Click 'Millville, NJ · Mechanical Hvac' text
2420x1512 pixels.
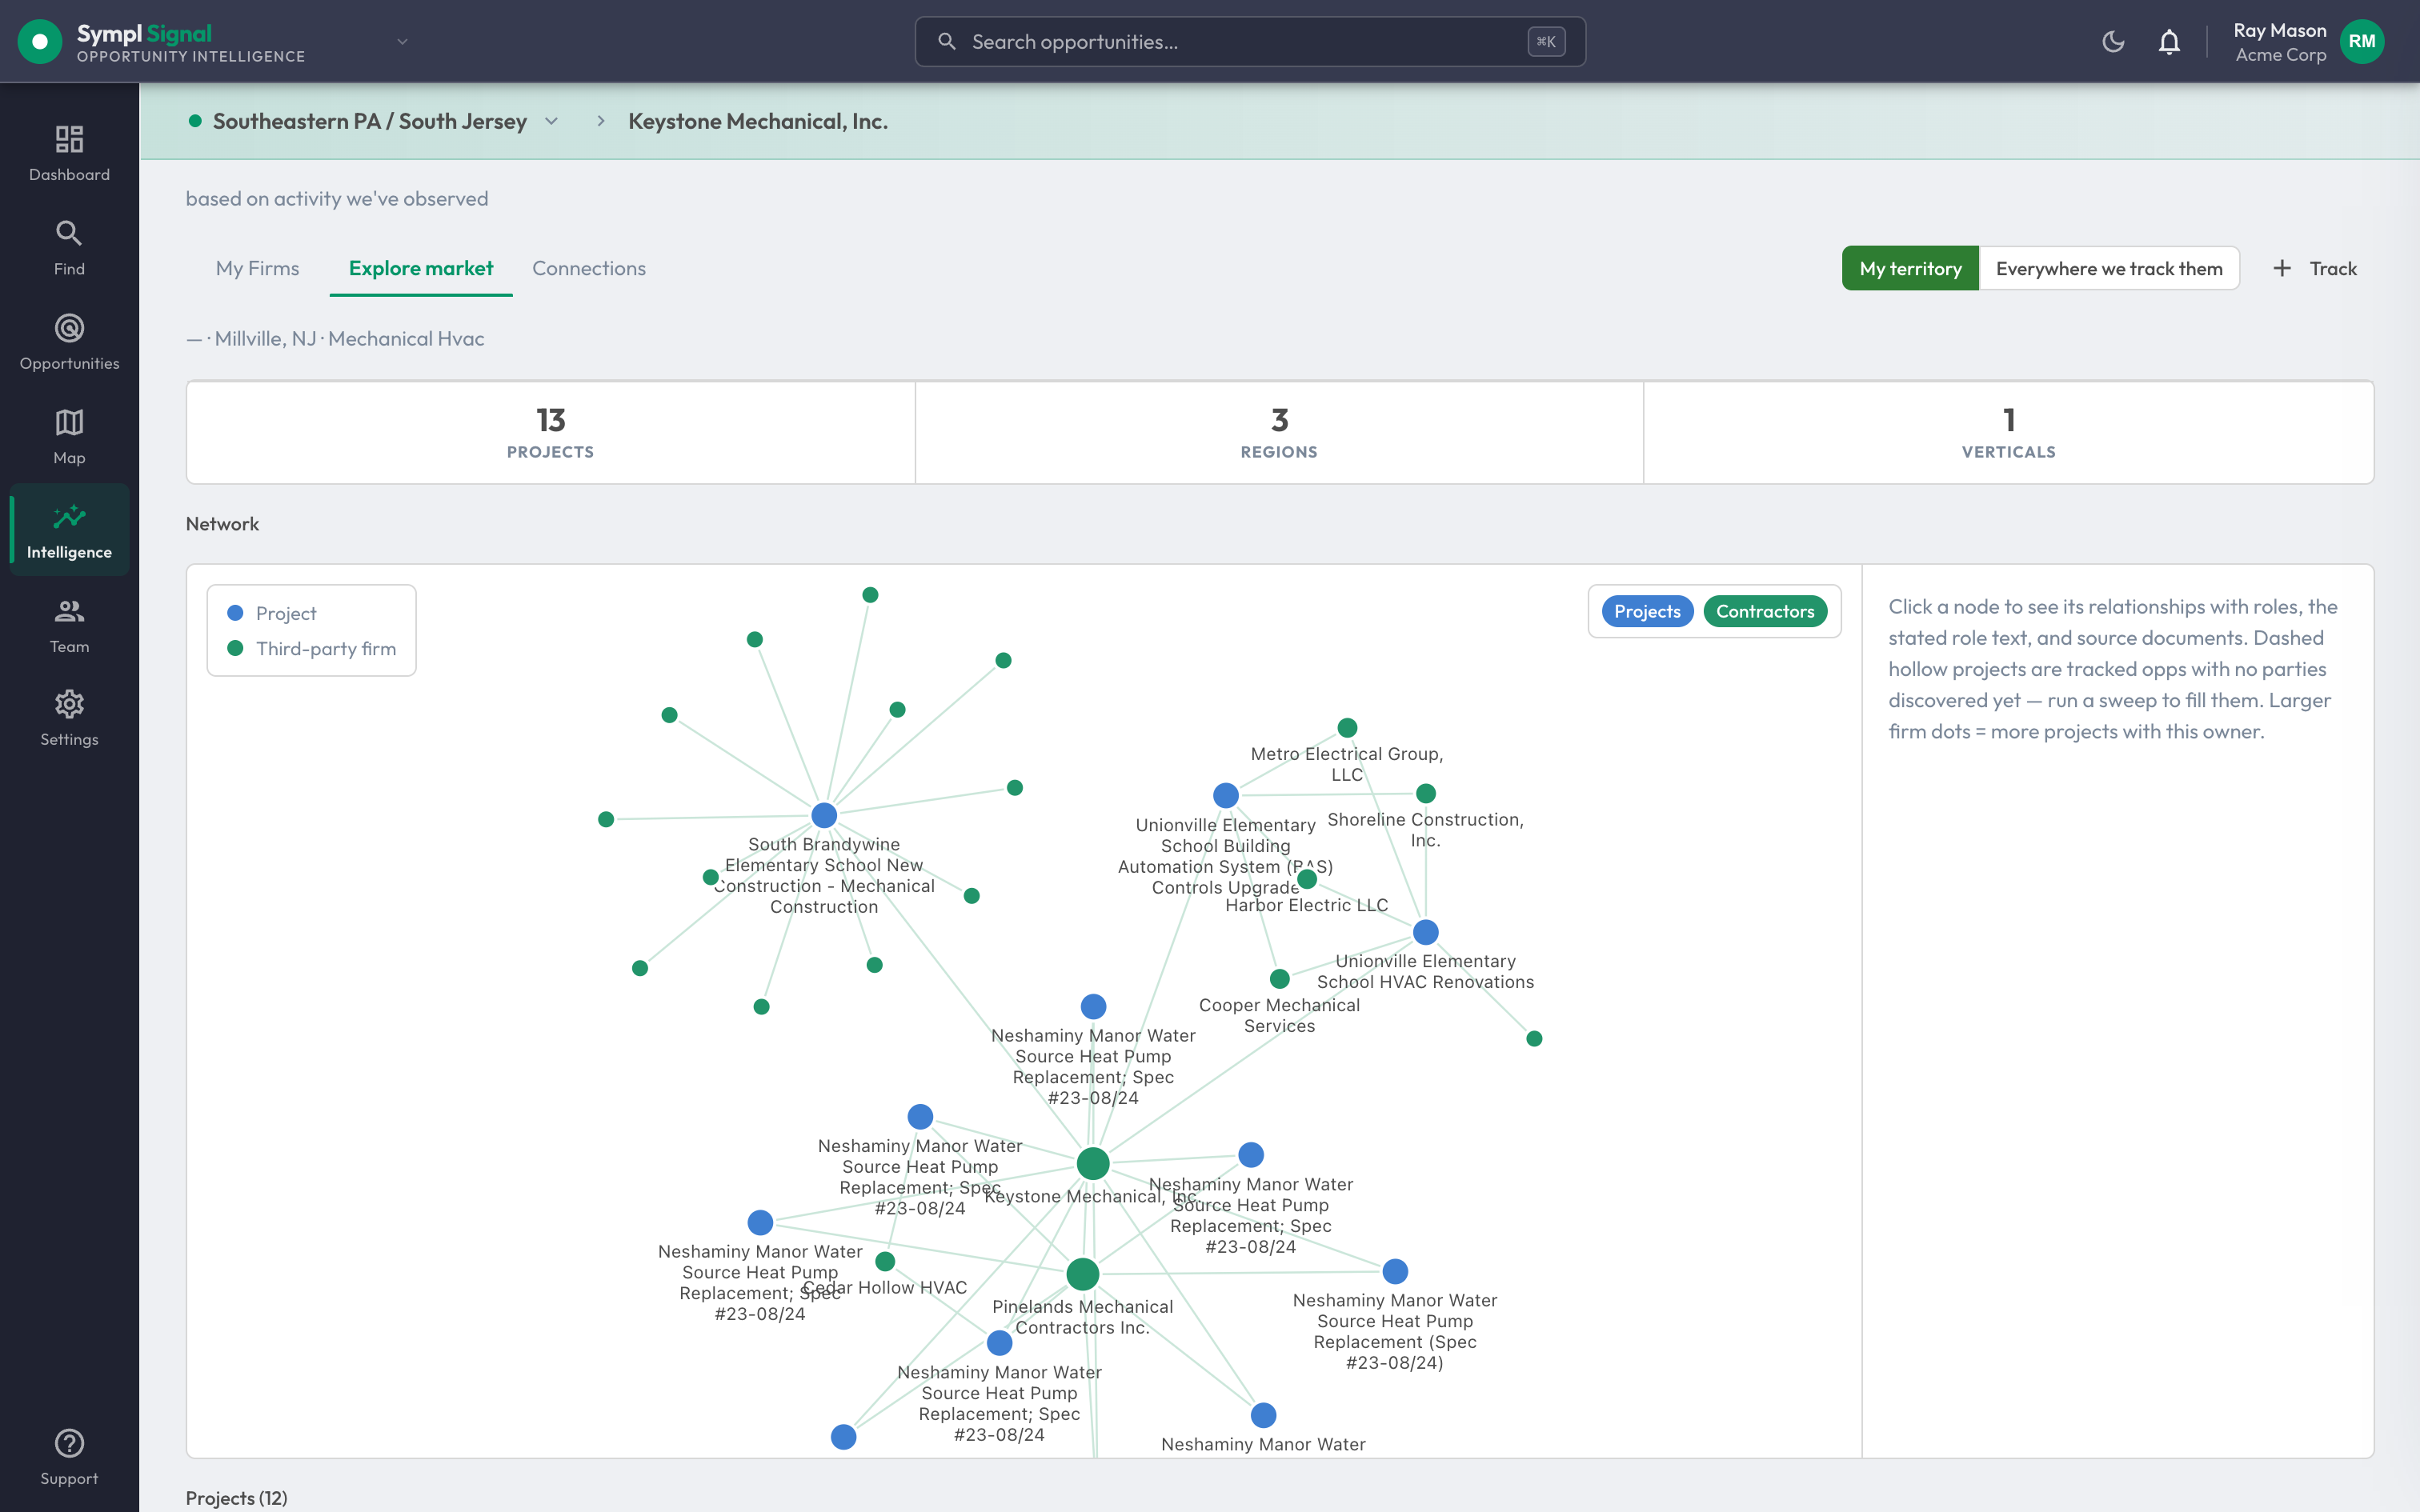point(349,338)
